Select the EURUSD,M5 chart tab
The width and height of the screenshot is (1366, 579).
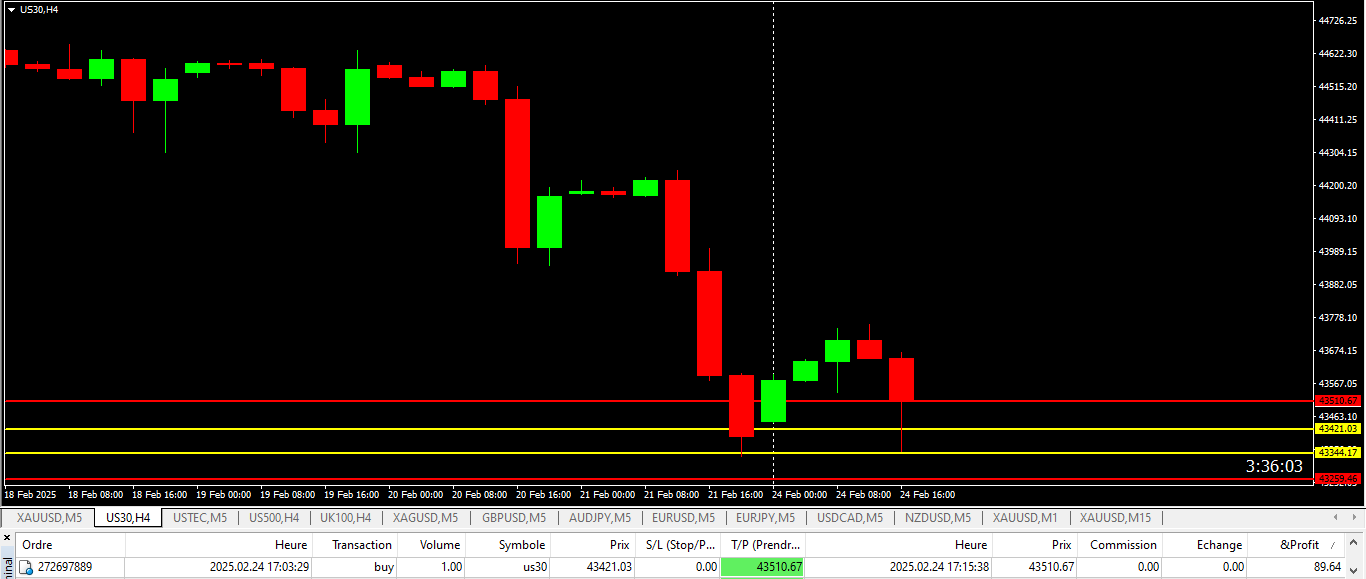point(681,517)
